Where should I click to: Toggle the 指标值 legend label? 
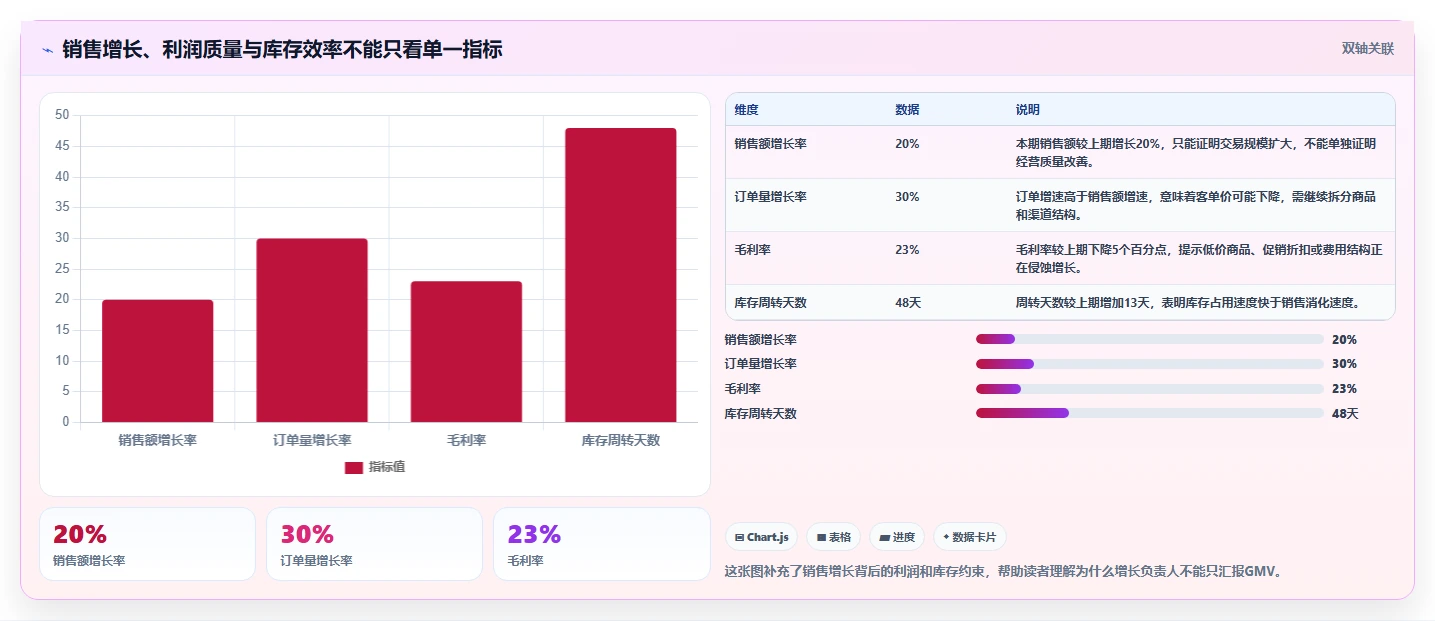(x=387, y=467)
